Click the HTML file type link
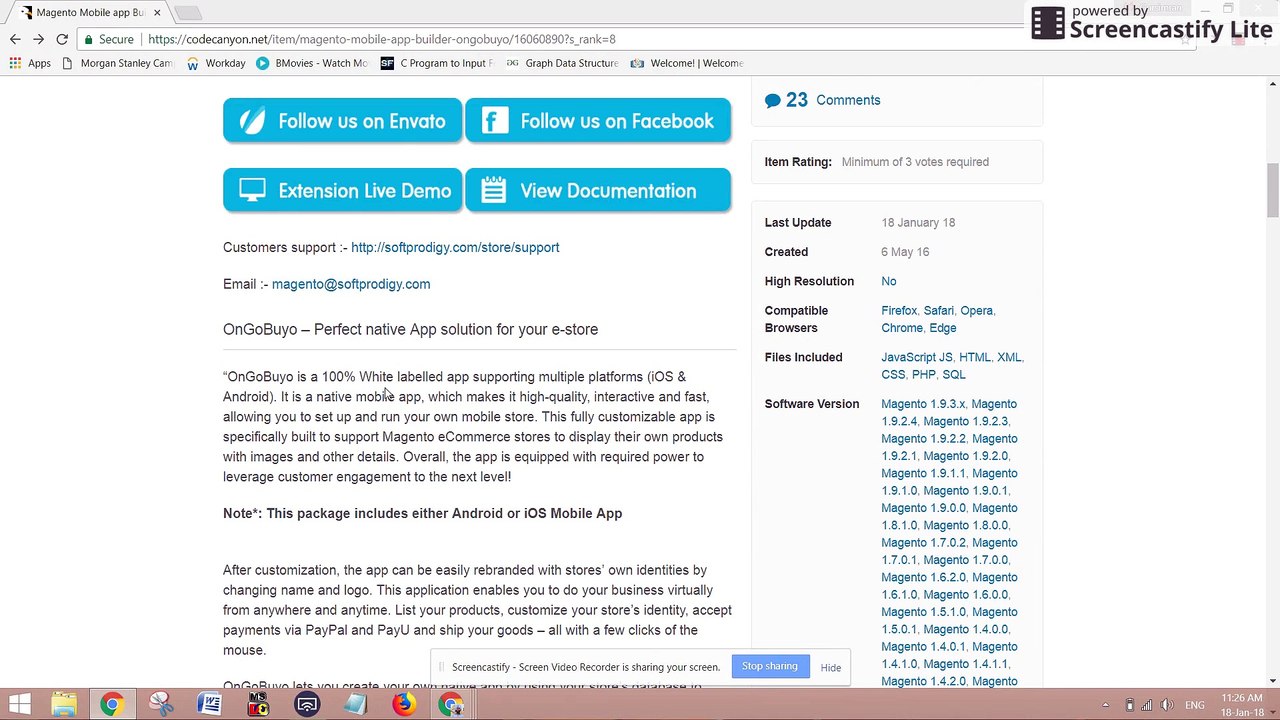Screen dimensions: 1280x720 [x=974, y=357]
